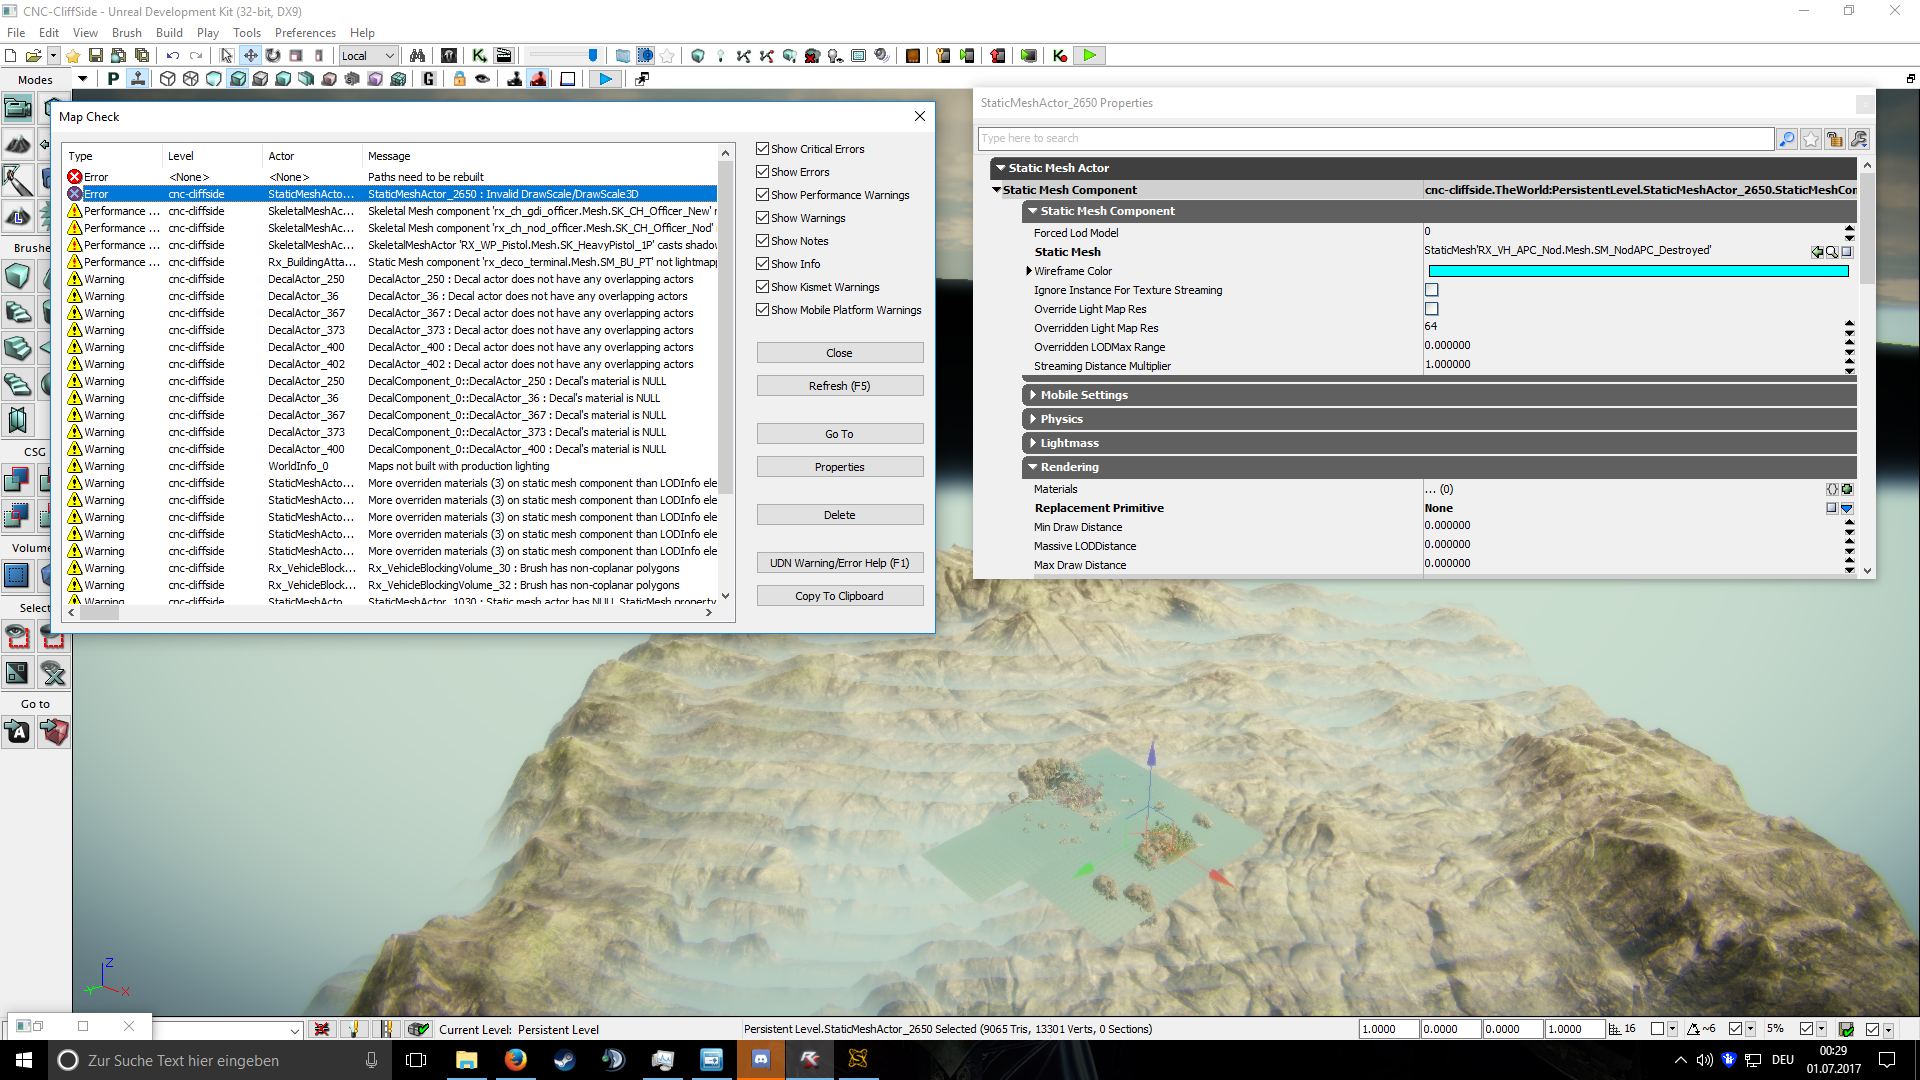Find Static Mesh in browser magnifier icon

1832,252
